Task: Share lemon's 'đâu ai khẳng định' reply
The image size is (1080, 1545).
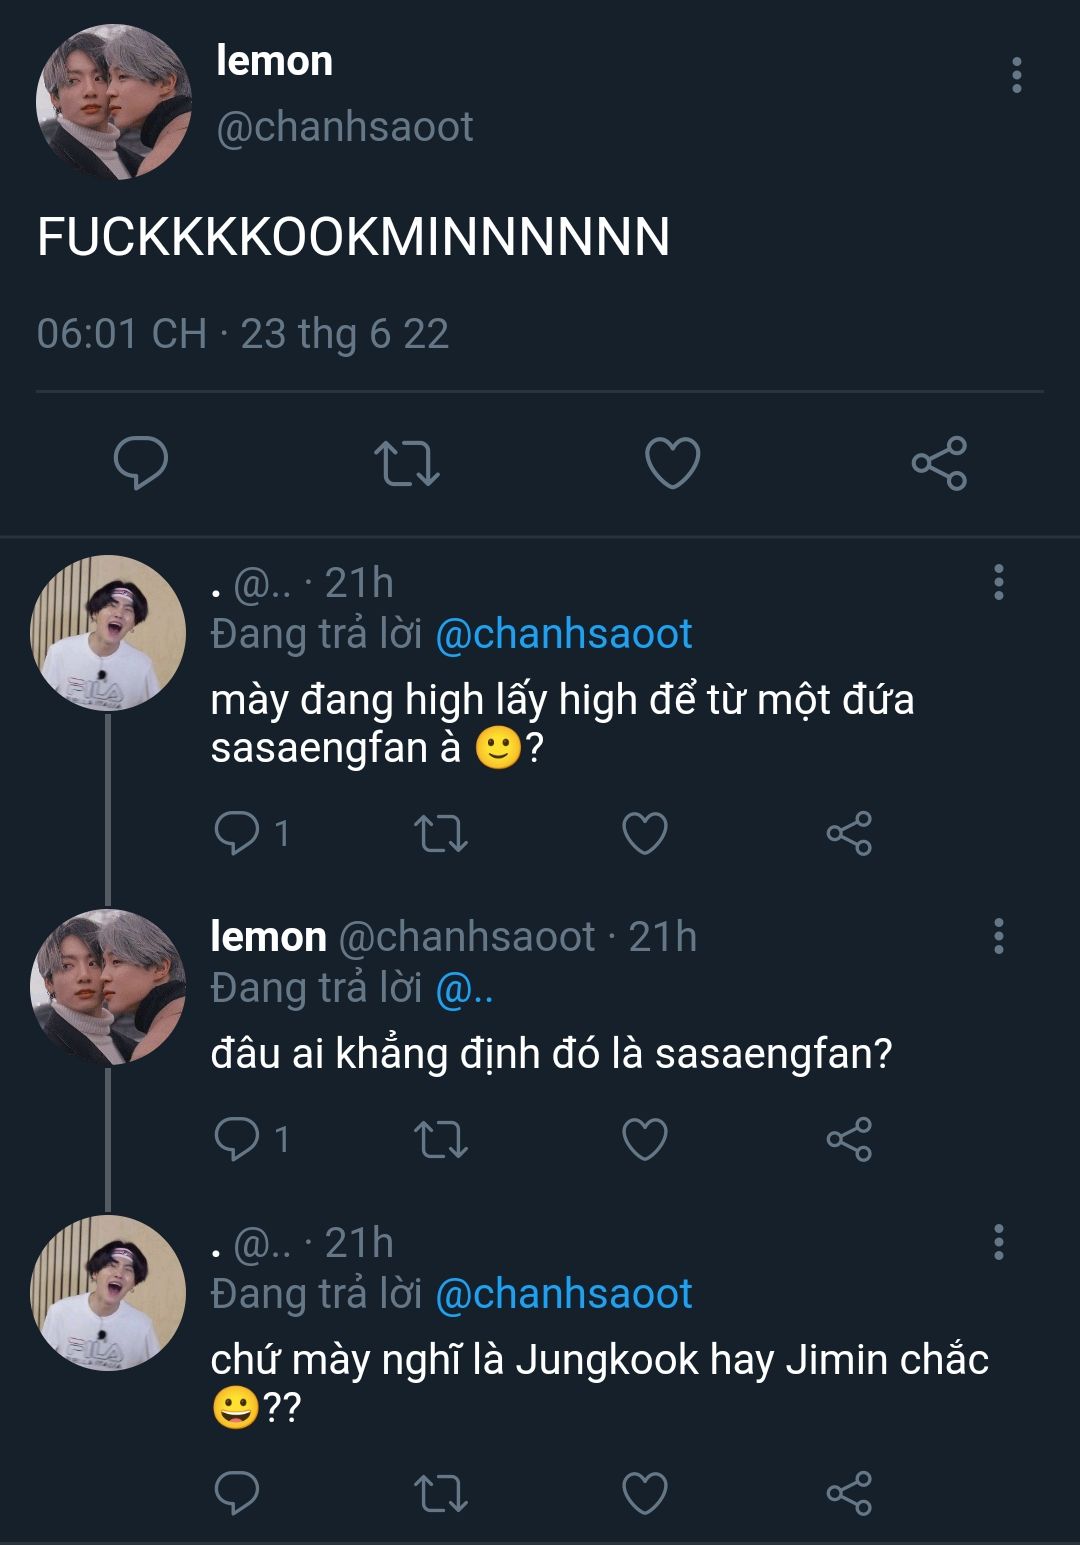Action: pos(849,1139)
